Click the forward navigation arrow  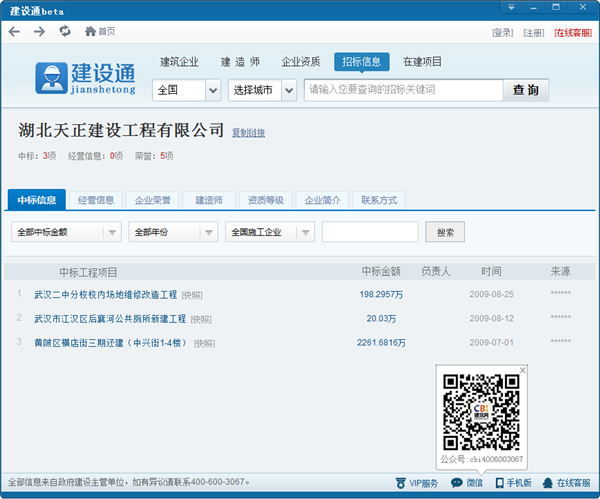click(x=39, y=32)
